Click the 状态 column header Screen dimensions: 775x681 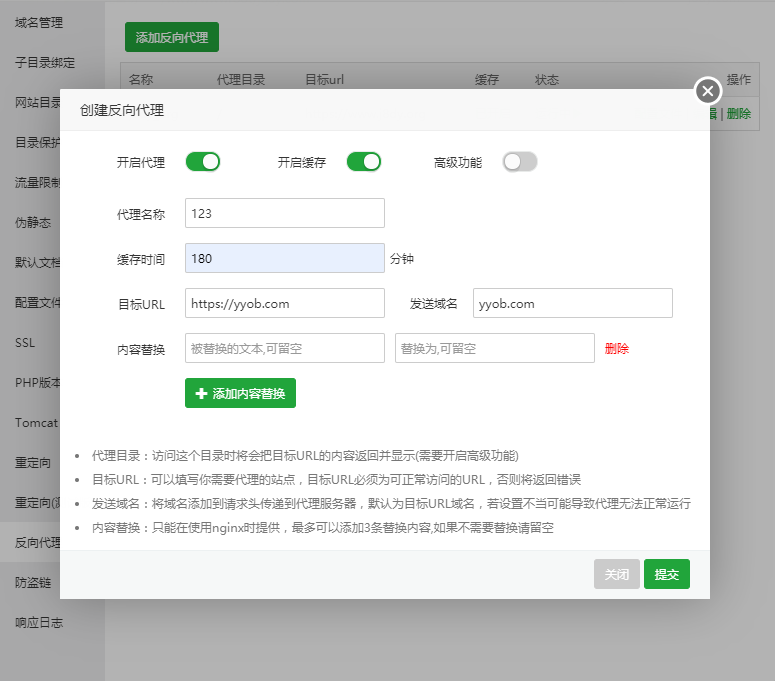coord(547,80)
